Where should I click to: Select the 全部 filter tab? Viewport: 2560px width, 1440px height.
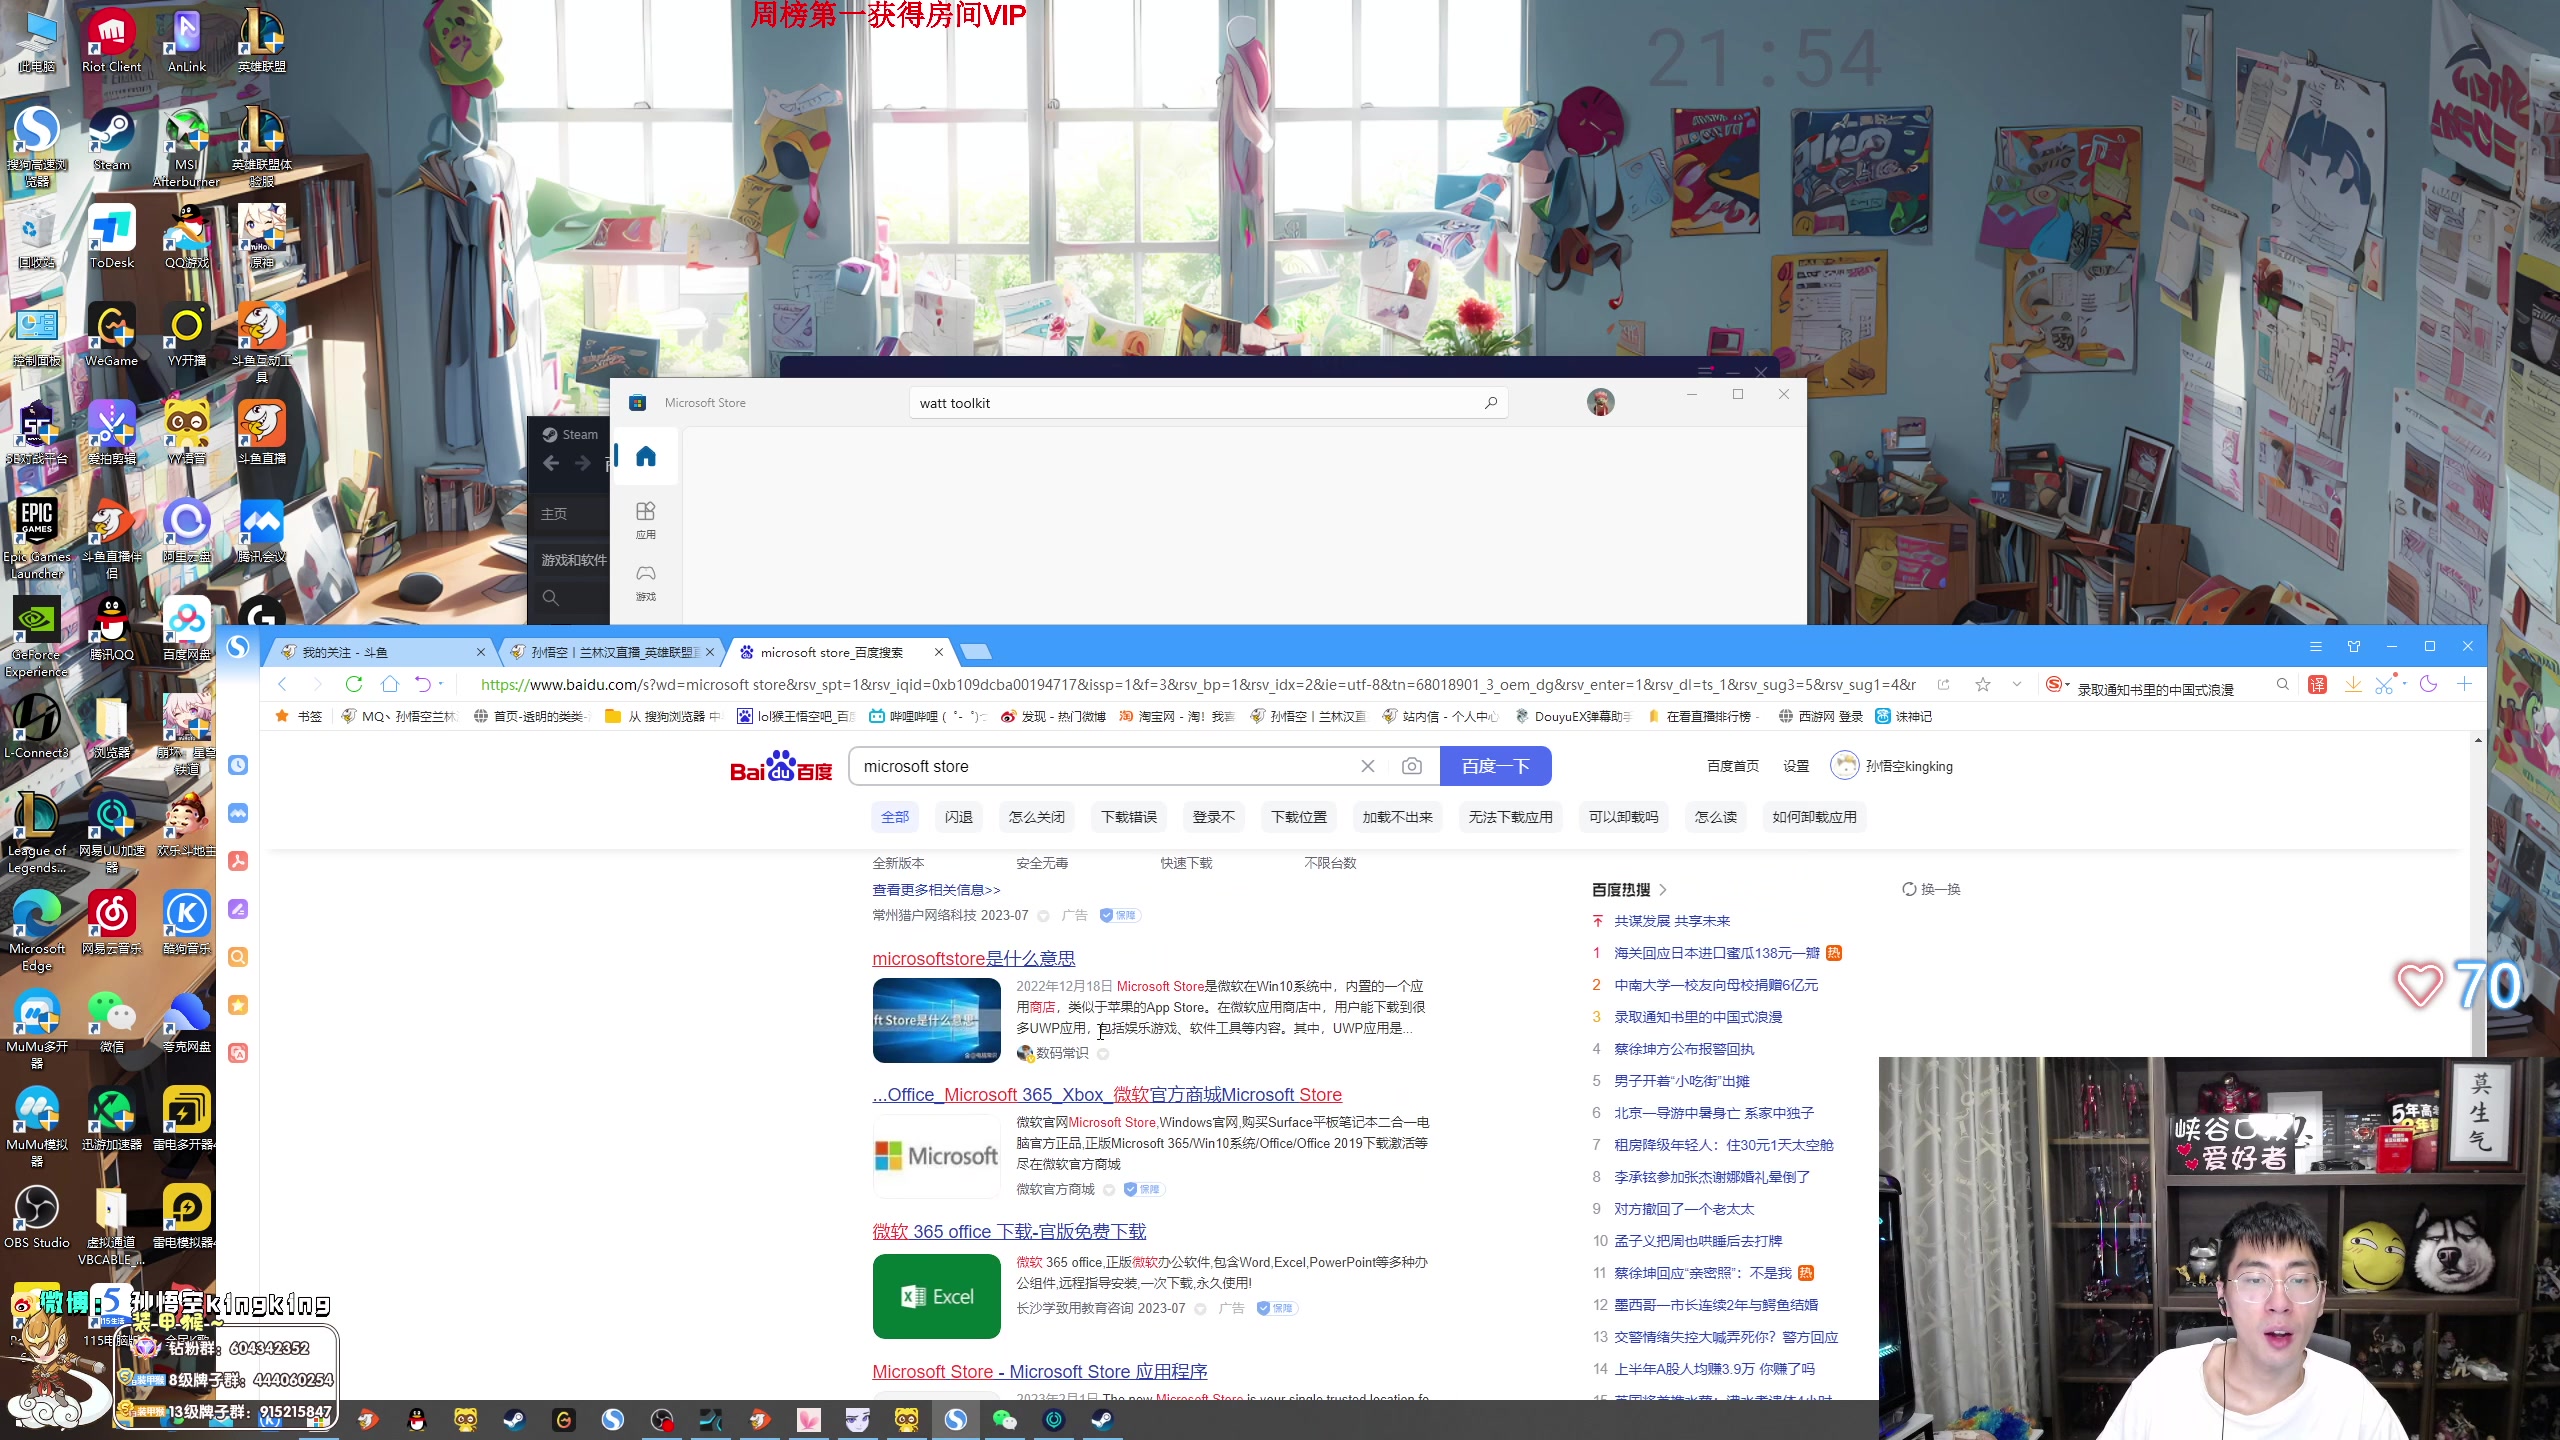click(895, 817)
